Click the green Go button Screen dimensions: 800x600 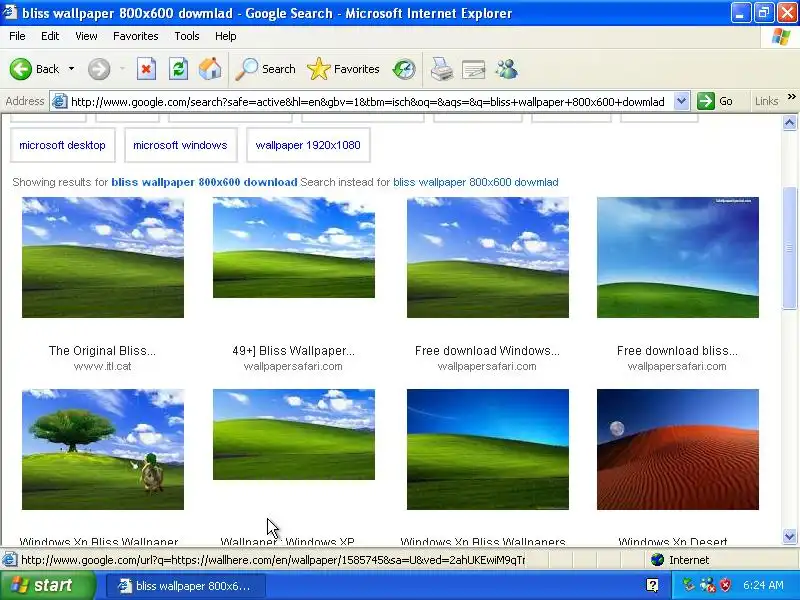coord(716,101)
